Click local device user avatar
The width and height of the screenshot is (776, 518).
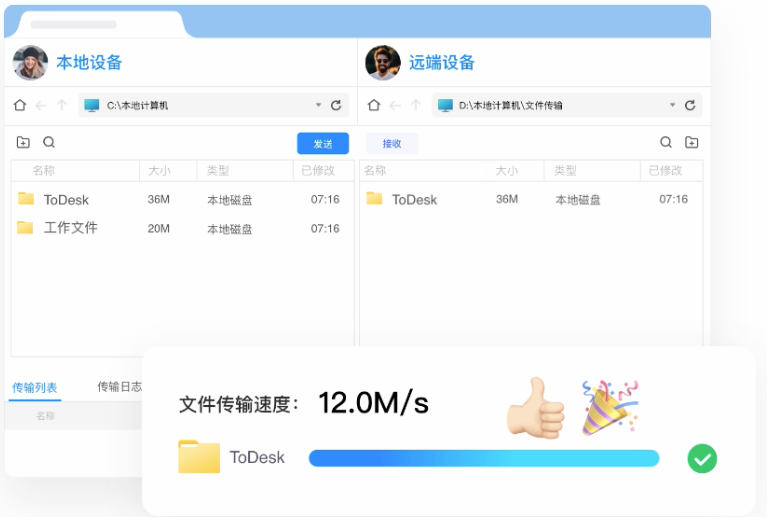tap(30, 63)
